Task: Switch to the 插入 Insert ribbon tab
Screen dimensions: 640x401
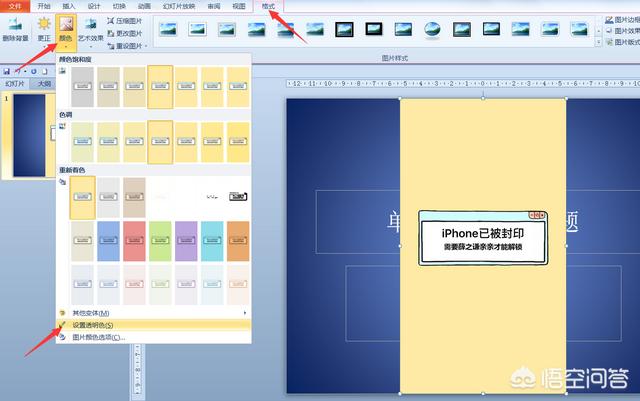Action: pos(69,6)
